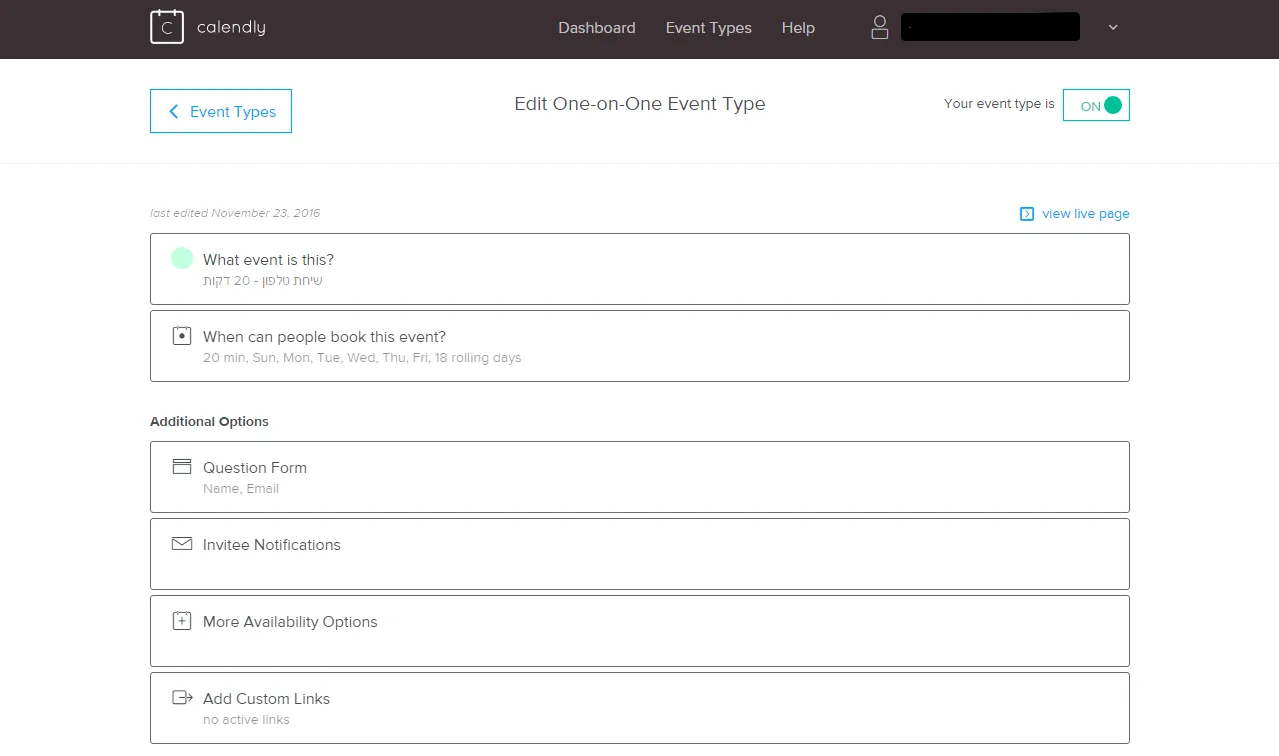Screen dimensions: 1279x756
Task: Click the calendar-plus More Availability icon
Action: coord(181,621)
